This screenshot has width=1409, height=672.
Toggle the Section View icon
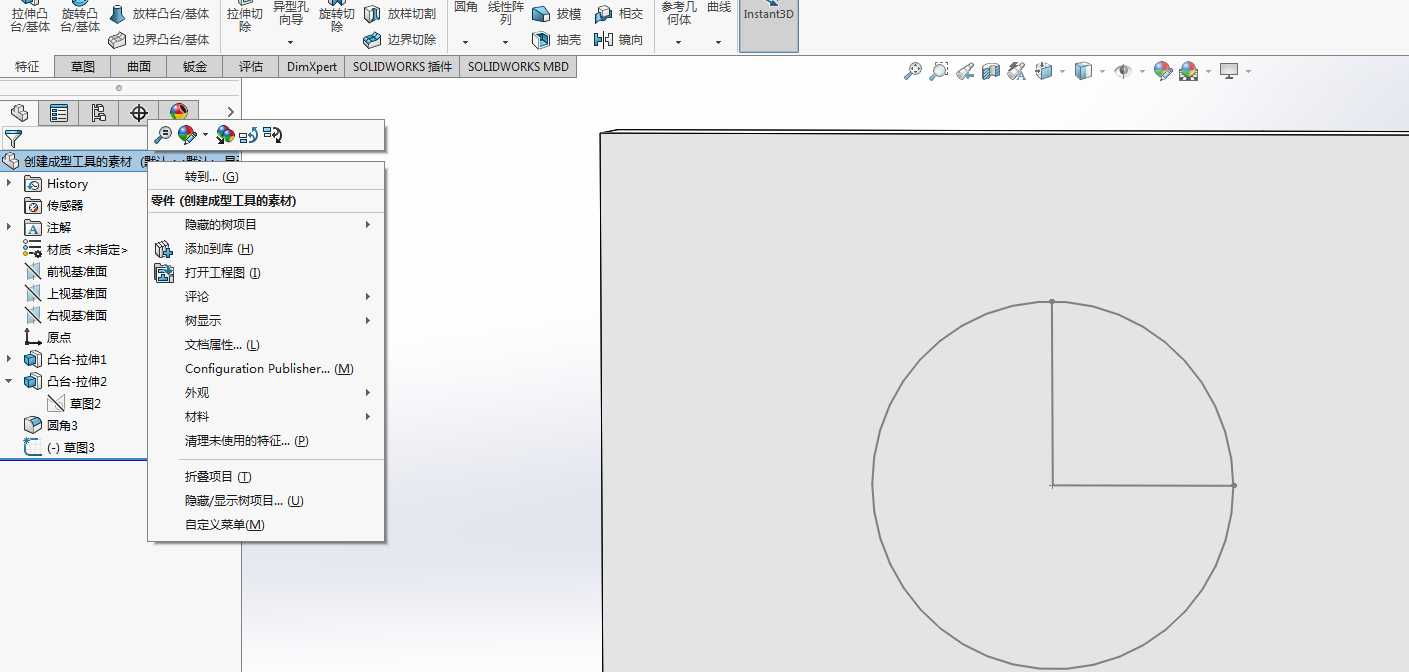(x=991, y=71)
